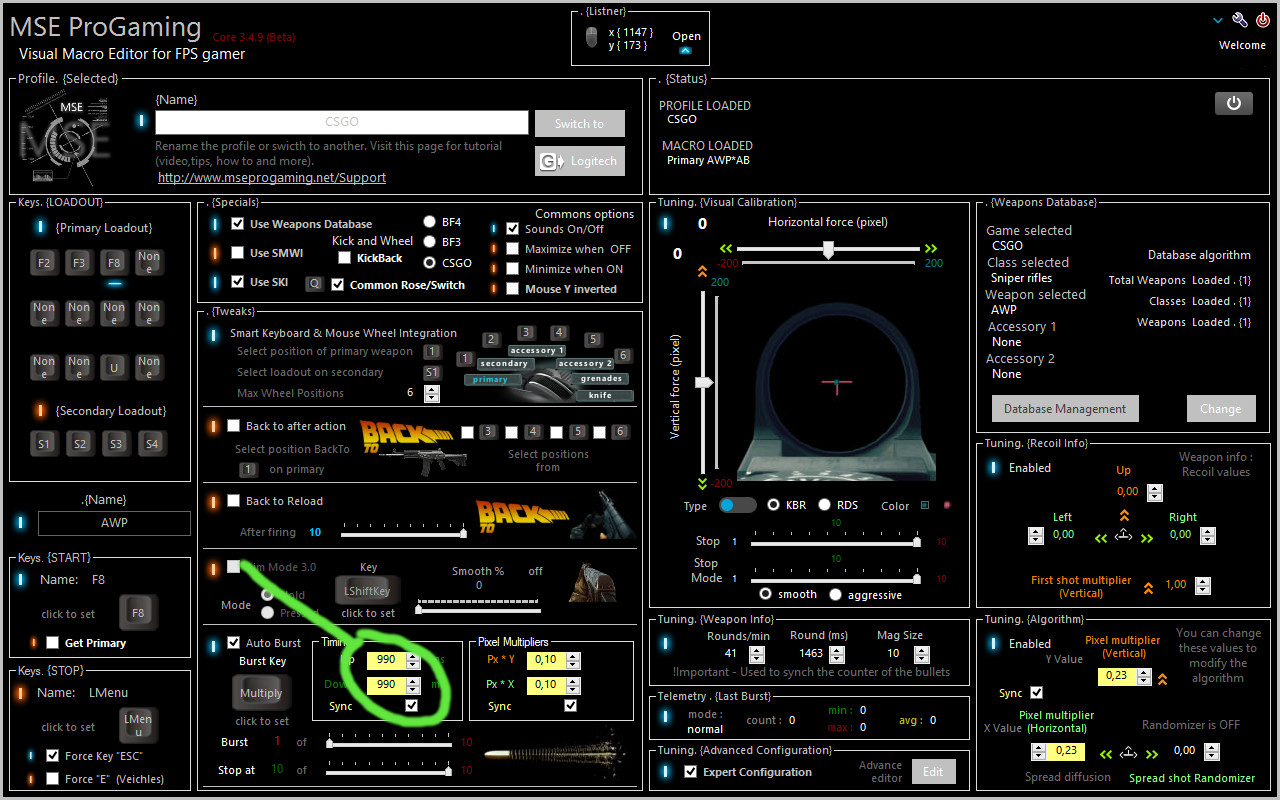Viewport: 1280px width, 800px height.
Task: Open settings via the wrench icon
Action: pos(1240,20)
